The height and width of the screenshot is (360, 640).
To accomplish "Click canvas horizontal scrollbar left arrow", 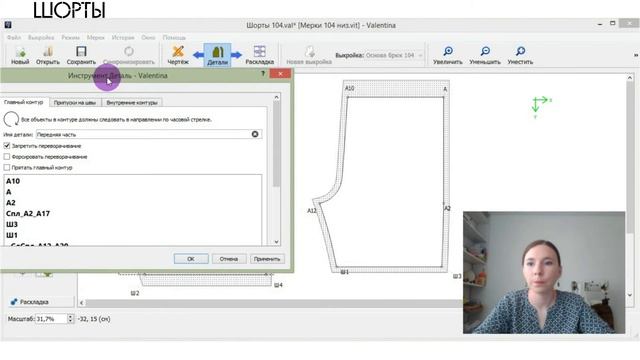I will click(82, 303).
